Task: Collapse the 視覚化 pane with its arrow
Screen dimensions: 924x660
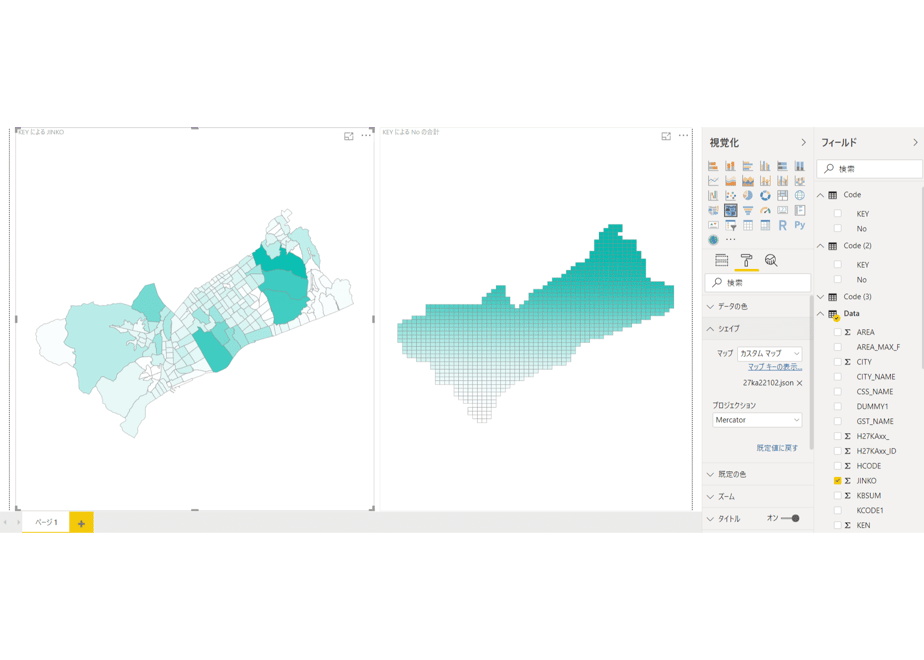Action: [x=803, y=143]
